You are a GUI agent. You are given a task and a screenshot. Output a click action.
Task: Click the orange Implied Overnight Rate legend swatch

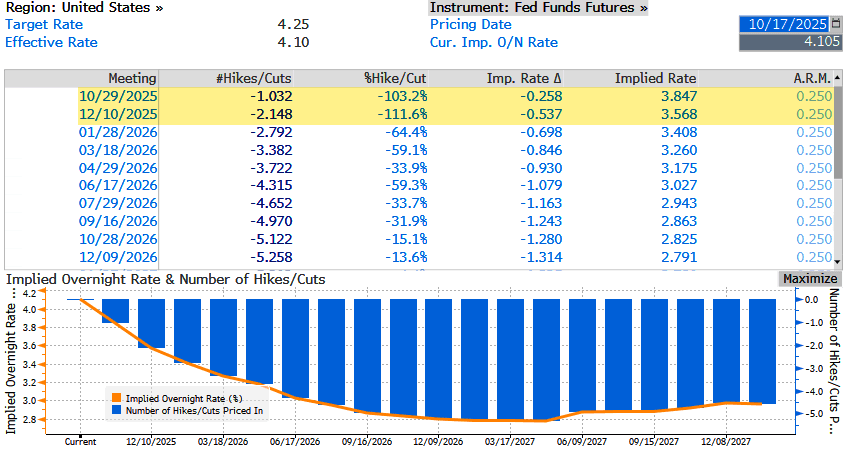click(118, 398)
